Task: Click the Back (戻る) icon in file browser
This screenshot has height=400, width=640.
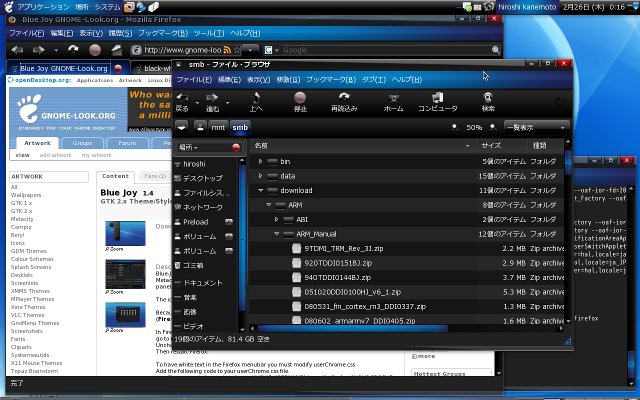Action: click(x=183, y=99)
